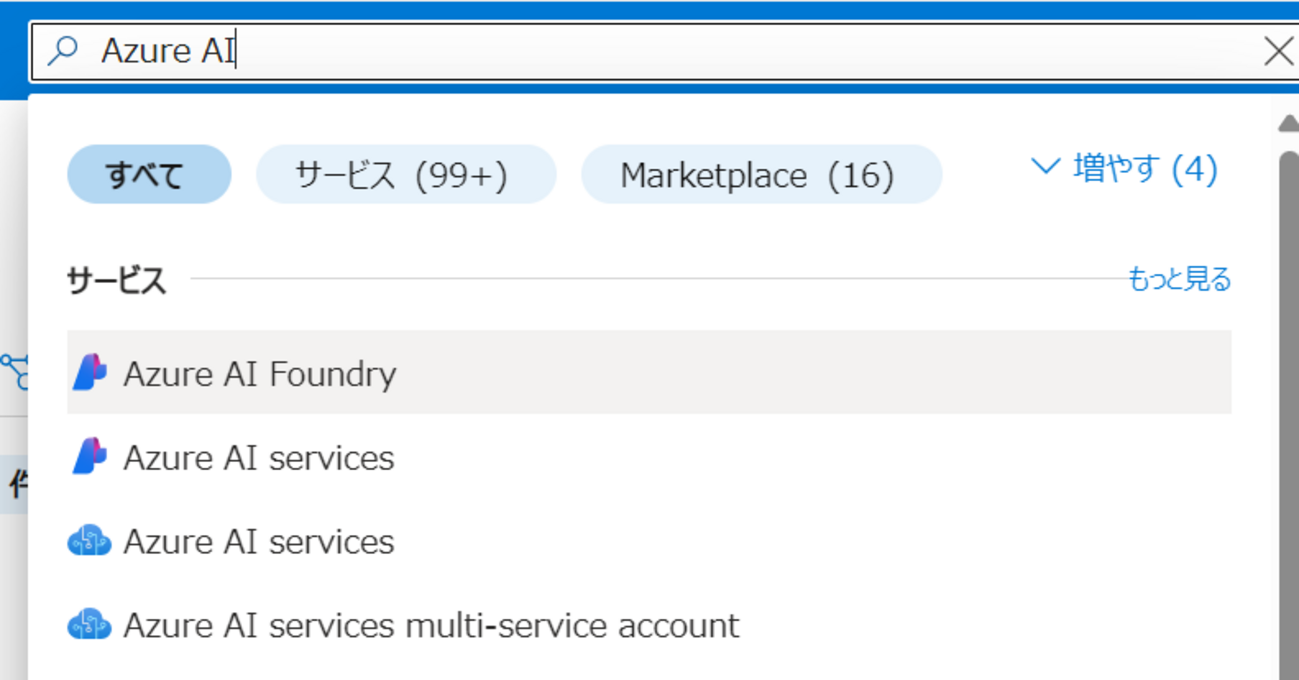This screenshot has width=1299, height=680.
Task: Click the scrollbar up arrow
Action: tap(1288, 123)
